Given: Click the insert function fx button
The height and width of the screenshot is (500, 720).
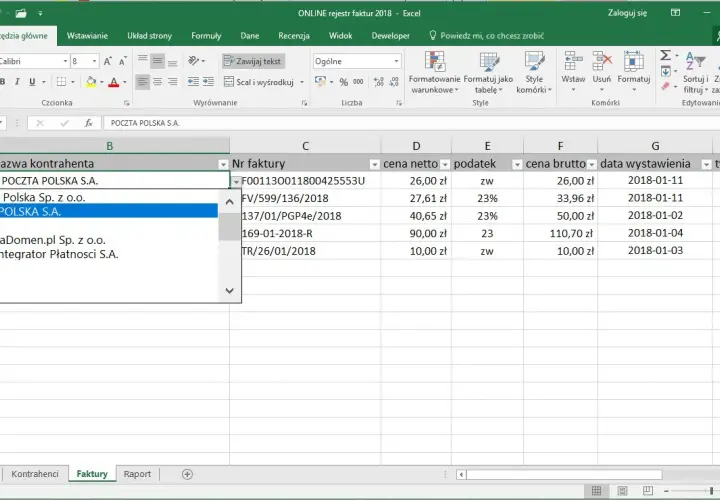Looking at the screenshot, I should (89, 123).
